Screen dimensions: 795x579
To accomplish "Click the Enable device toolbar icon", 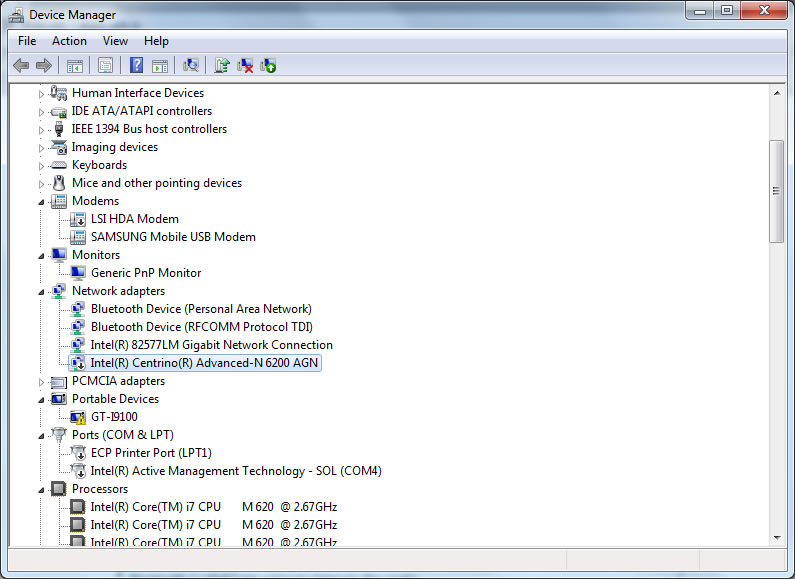I will [x=268, y=65].
